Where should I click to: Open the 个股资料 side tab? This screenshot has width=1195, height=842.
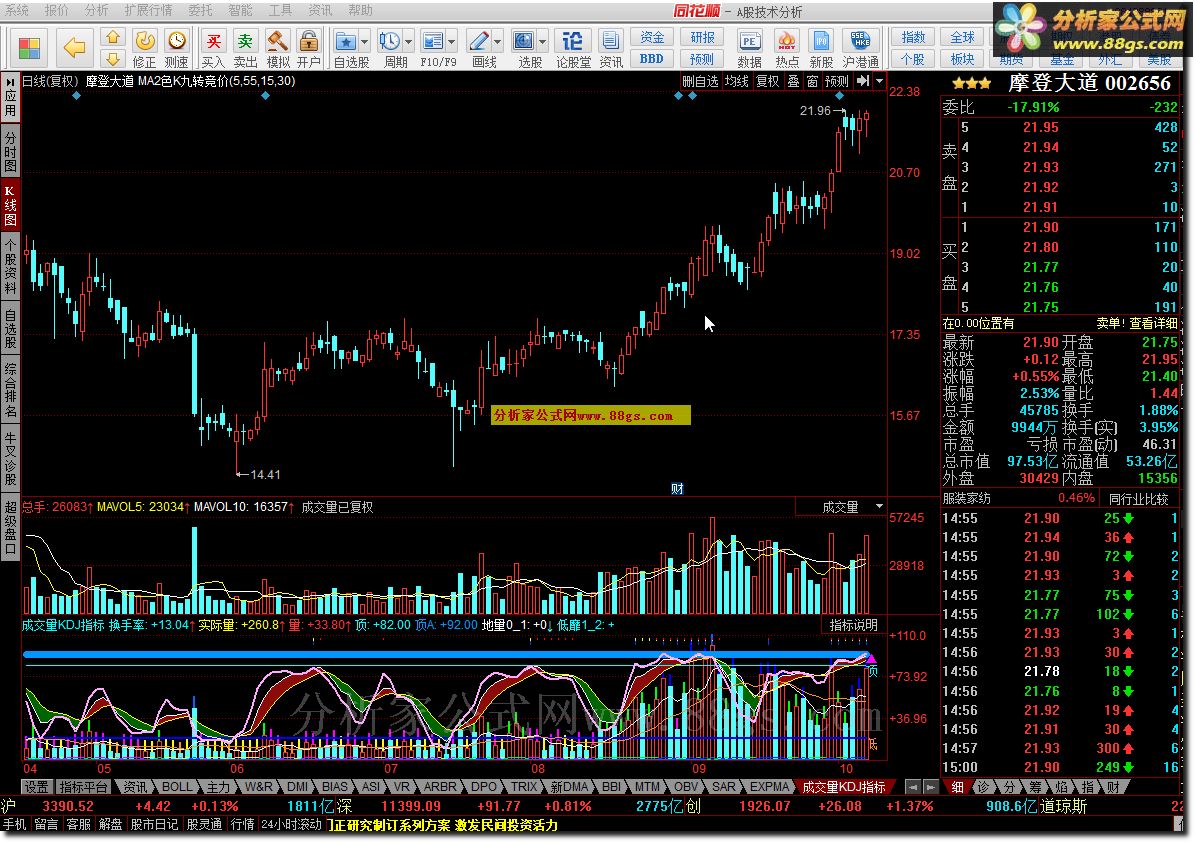(11, 266)
